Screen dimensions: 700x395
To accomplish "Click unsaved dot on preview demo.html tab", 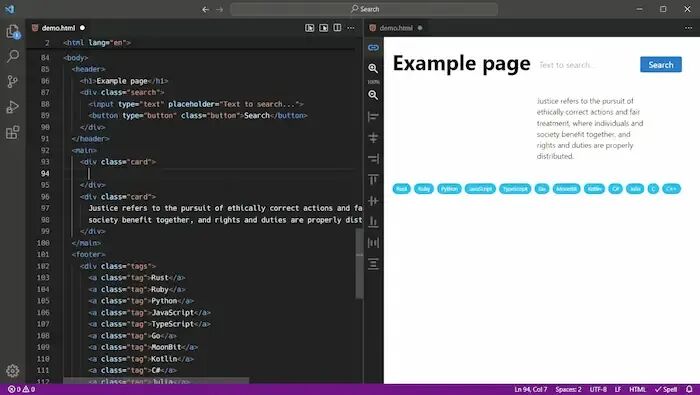I will [420, 28].
